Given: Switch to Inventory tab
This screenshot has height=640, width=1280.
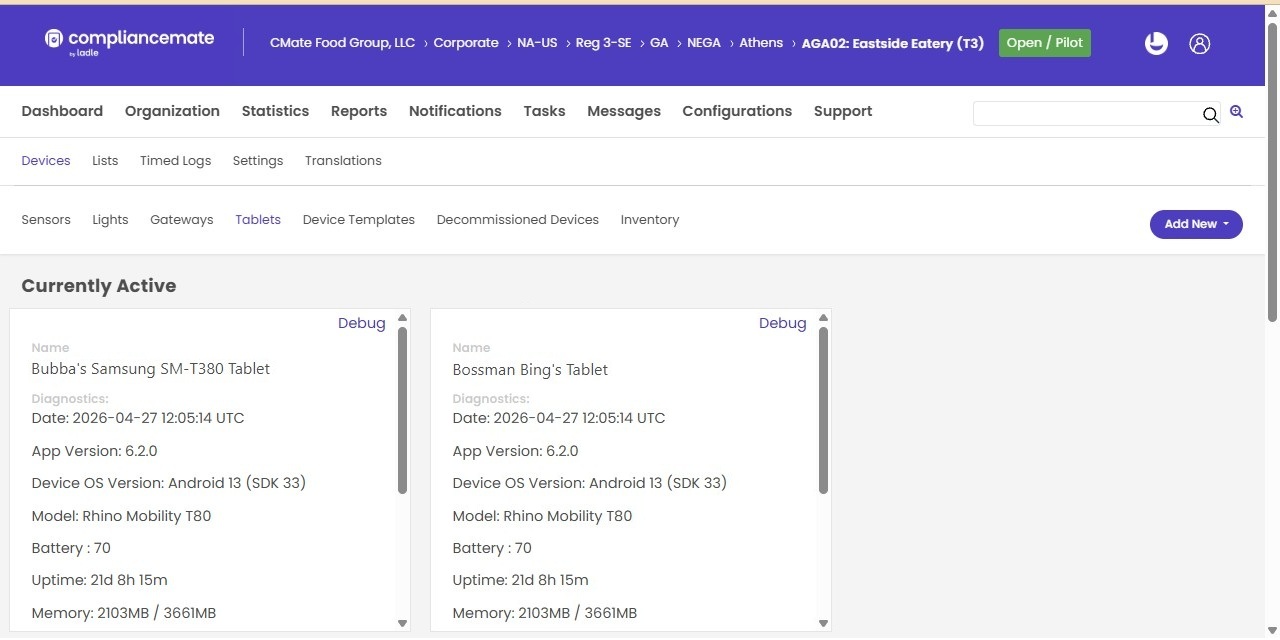Looking at the screenshot, I should (x=650, y=219).
